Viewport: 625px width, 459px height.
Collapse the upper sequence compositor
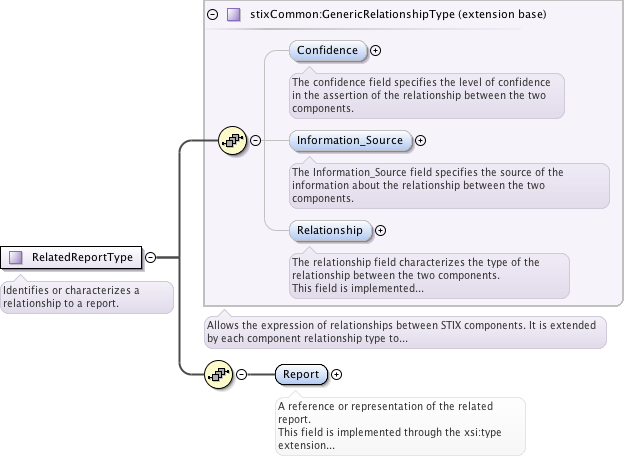pos(255,141)
